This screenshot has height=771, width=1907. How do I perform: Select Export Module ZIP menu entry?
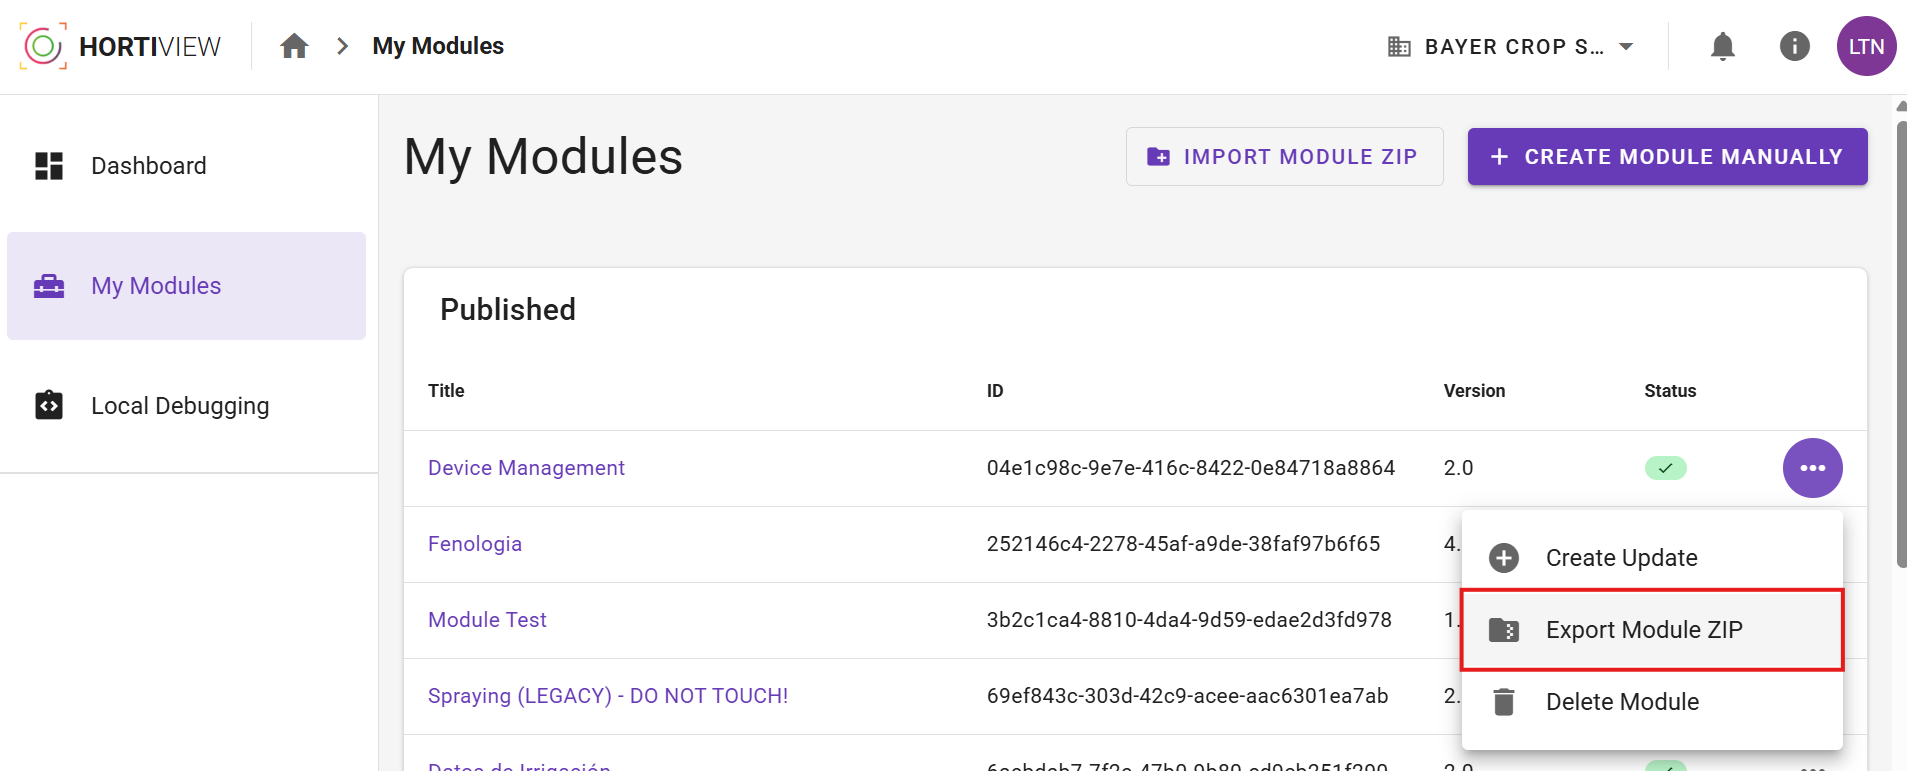[x=1652, y=630]
